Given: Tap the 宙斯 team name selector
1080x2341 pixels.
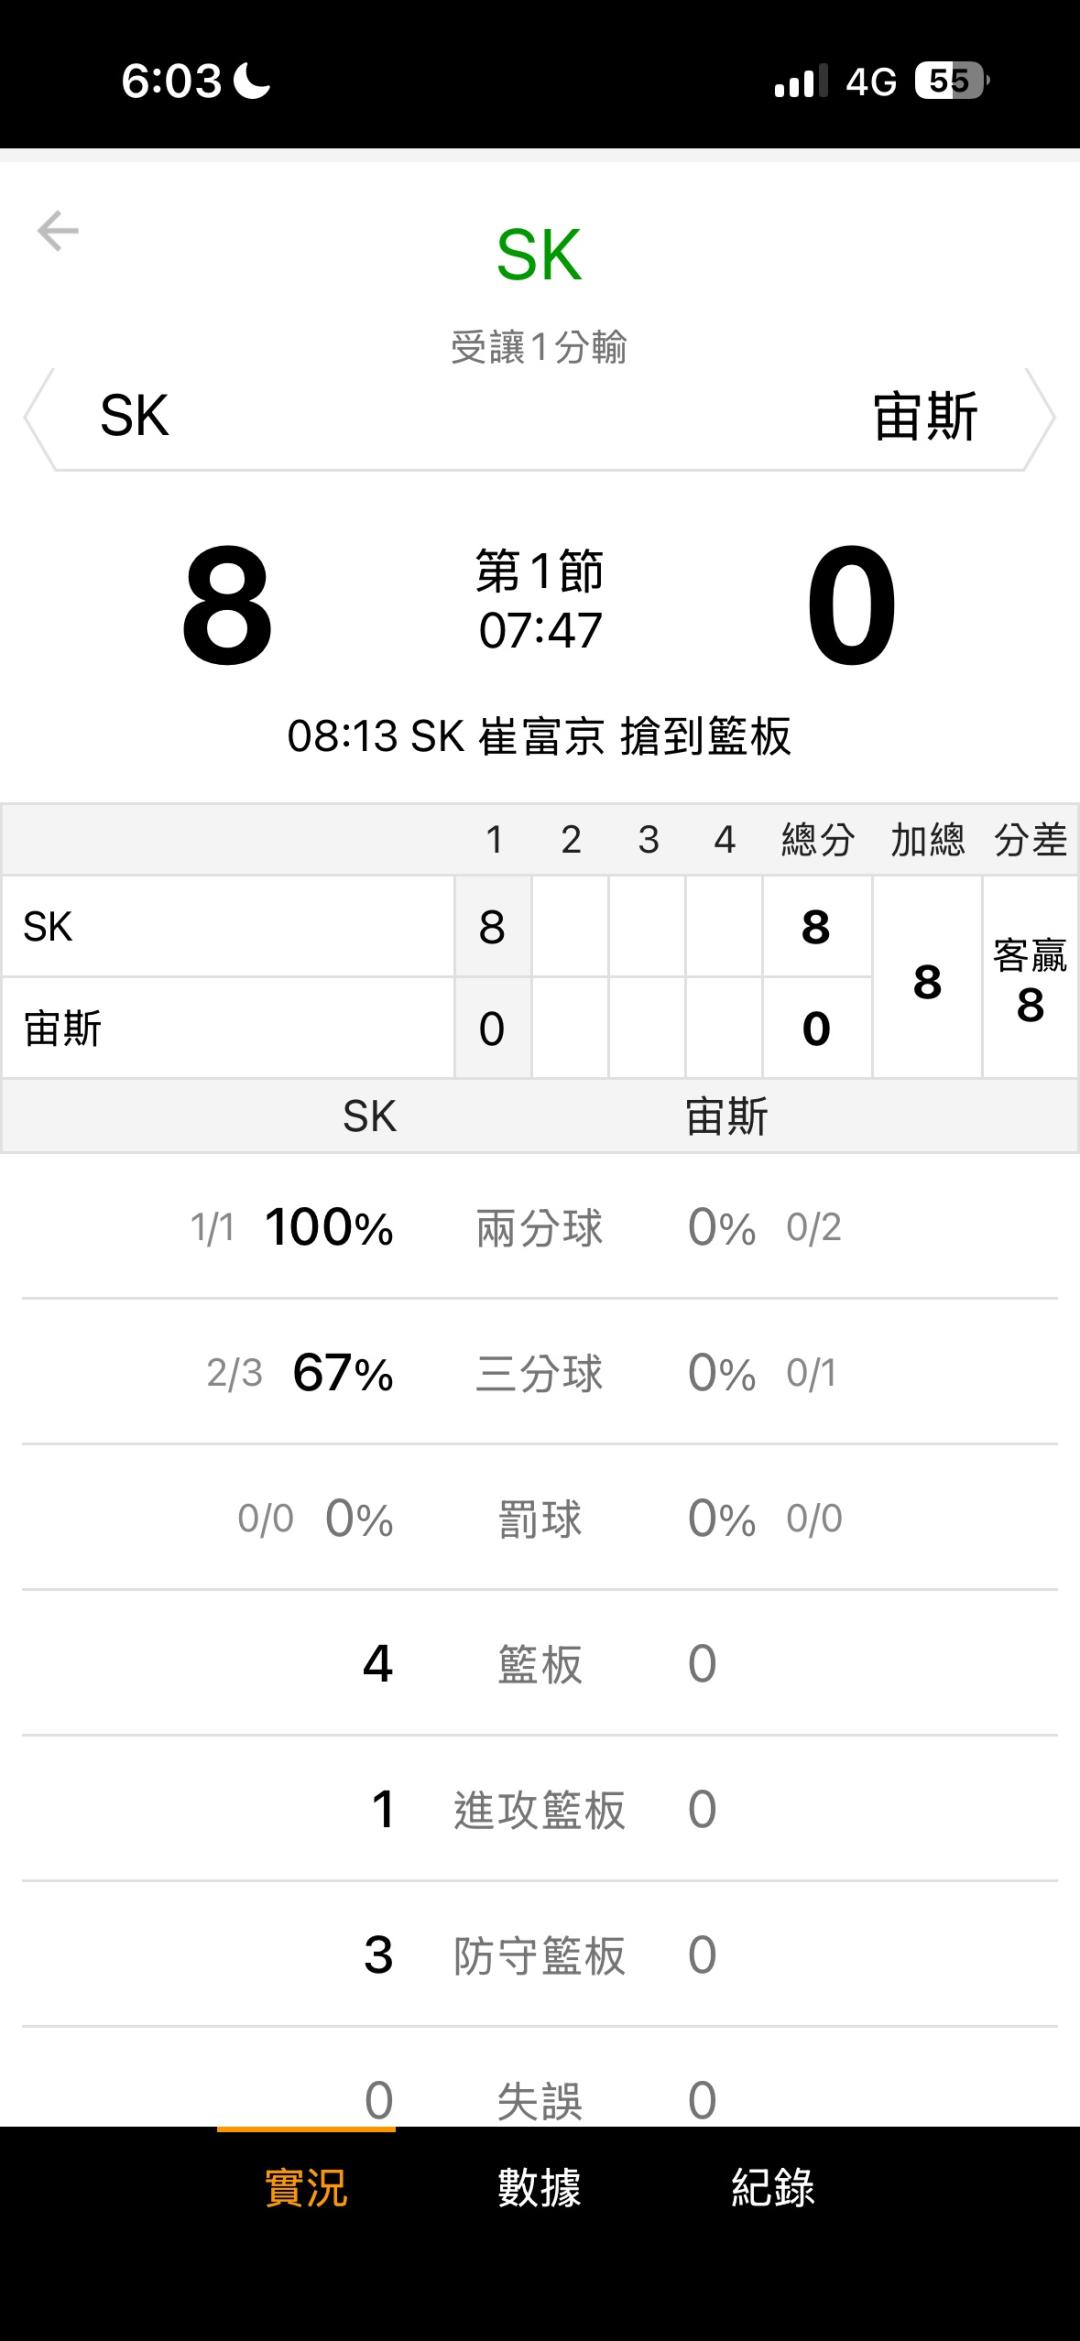Looking at the screenshot, I should (x=925, y=416).
